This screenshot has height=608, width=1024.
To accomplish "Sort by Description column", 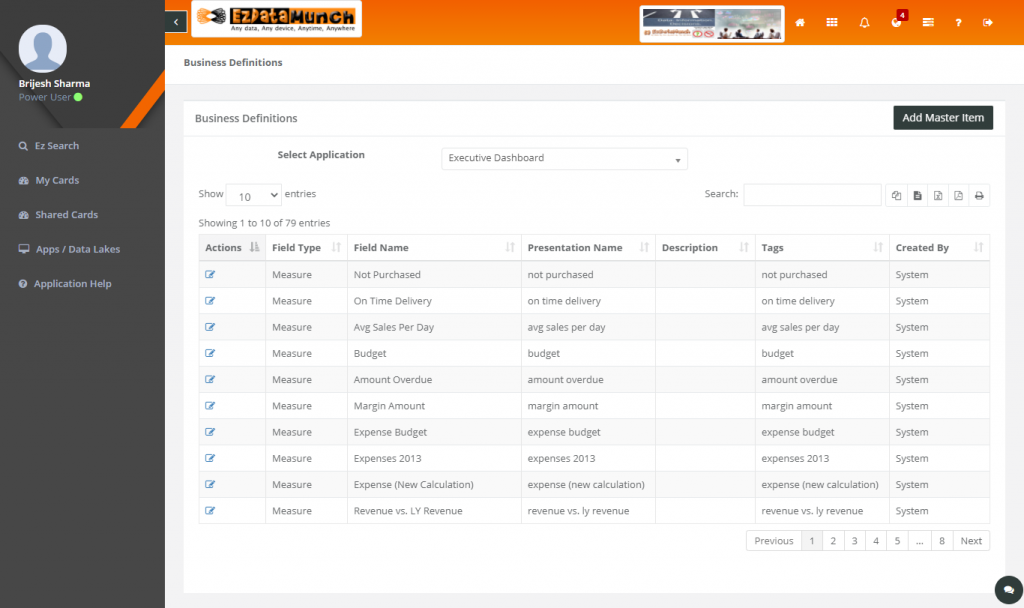I will point(705,248).
